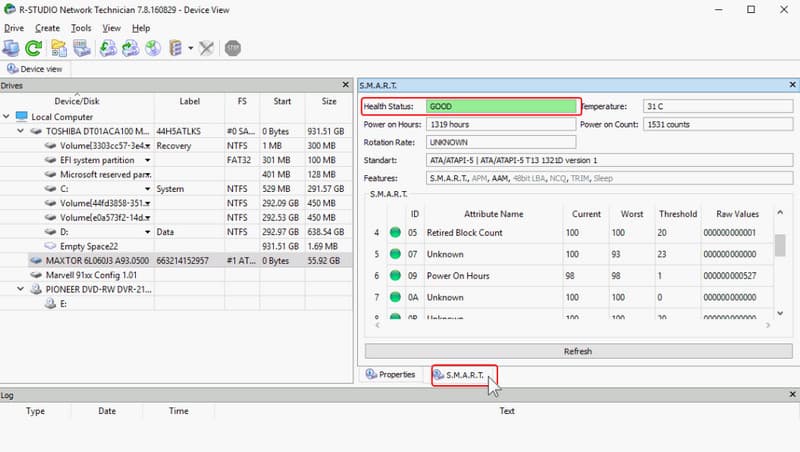Click the Temperature field showing 31 C

(718, 106)
